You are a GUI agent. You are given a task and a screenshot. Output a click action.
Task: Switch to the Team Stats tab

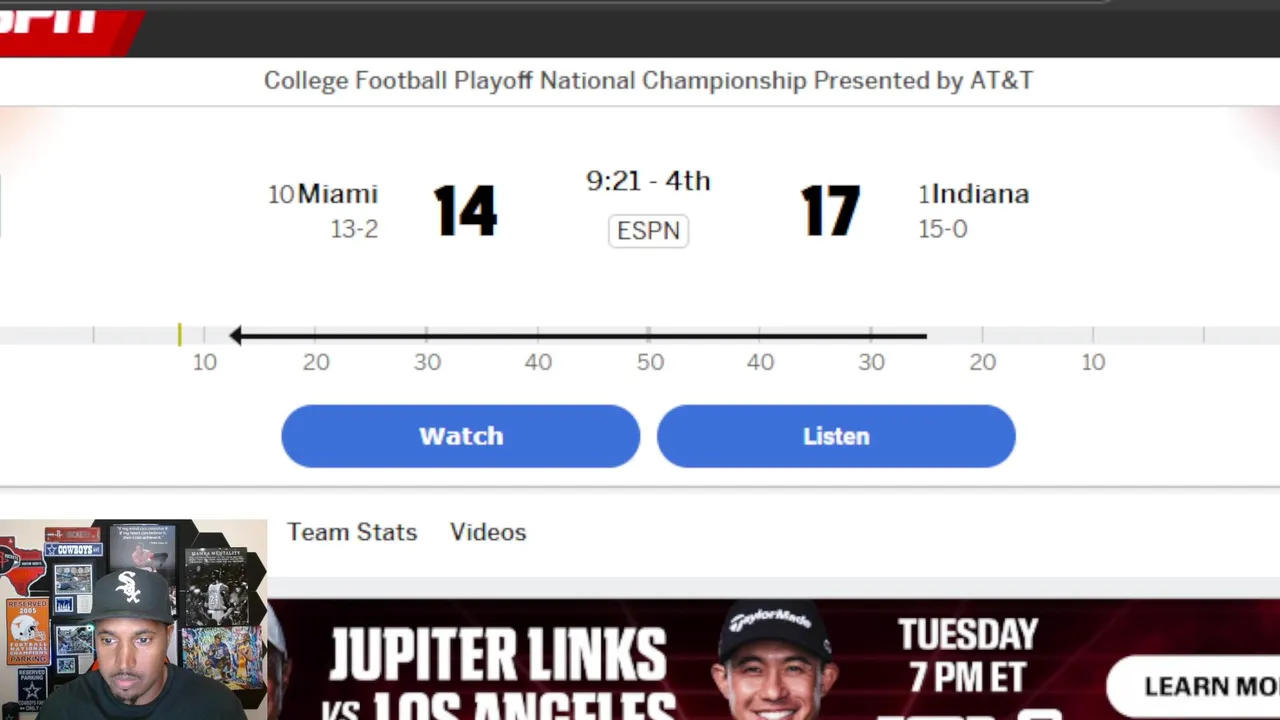[x=352, y=532]
